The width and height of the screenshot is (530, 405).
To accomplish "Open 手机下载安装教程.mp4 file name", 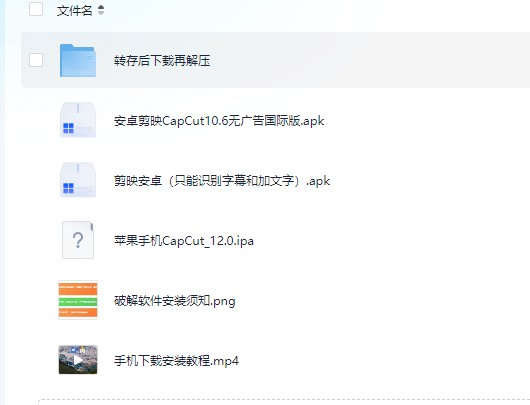I will 176,361.
